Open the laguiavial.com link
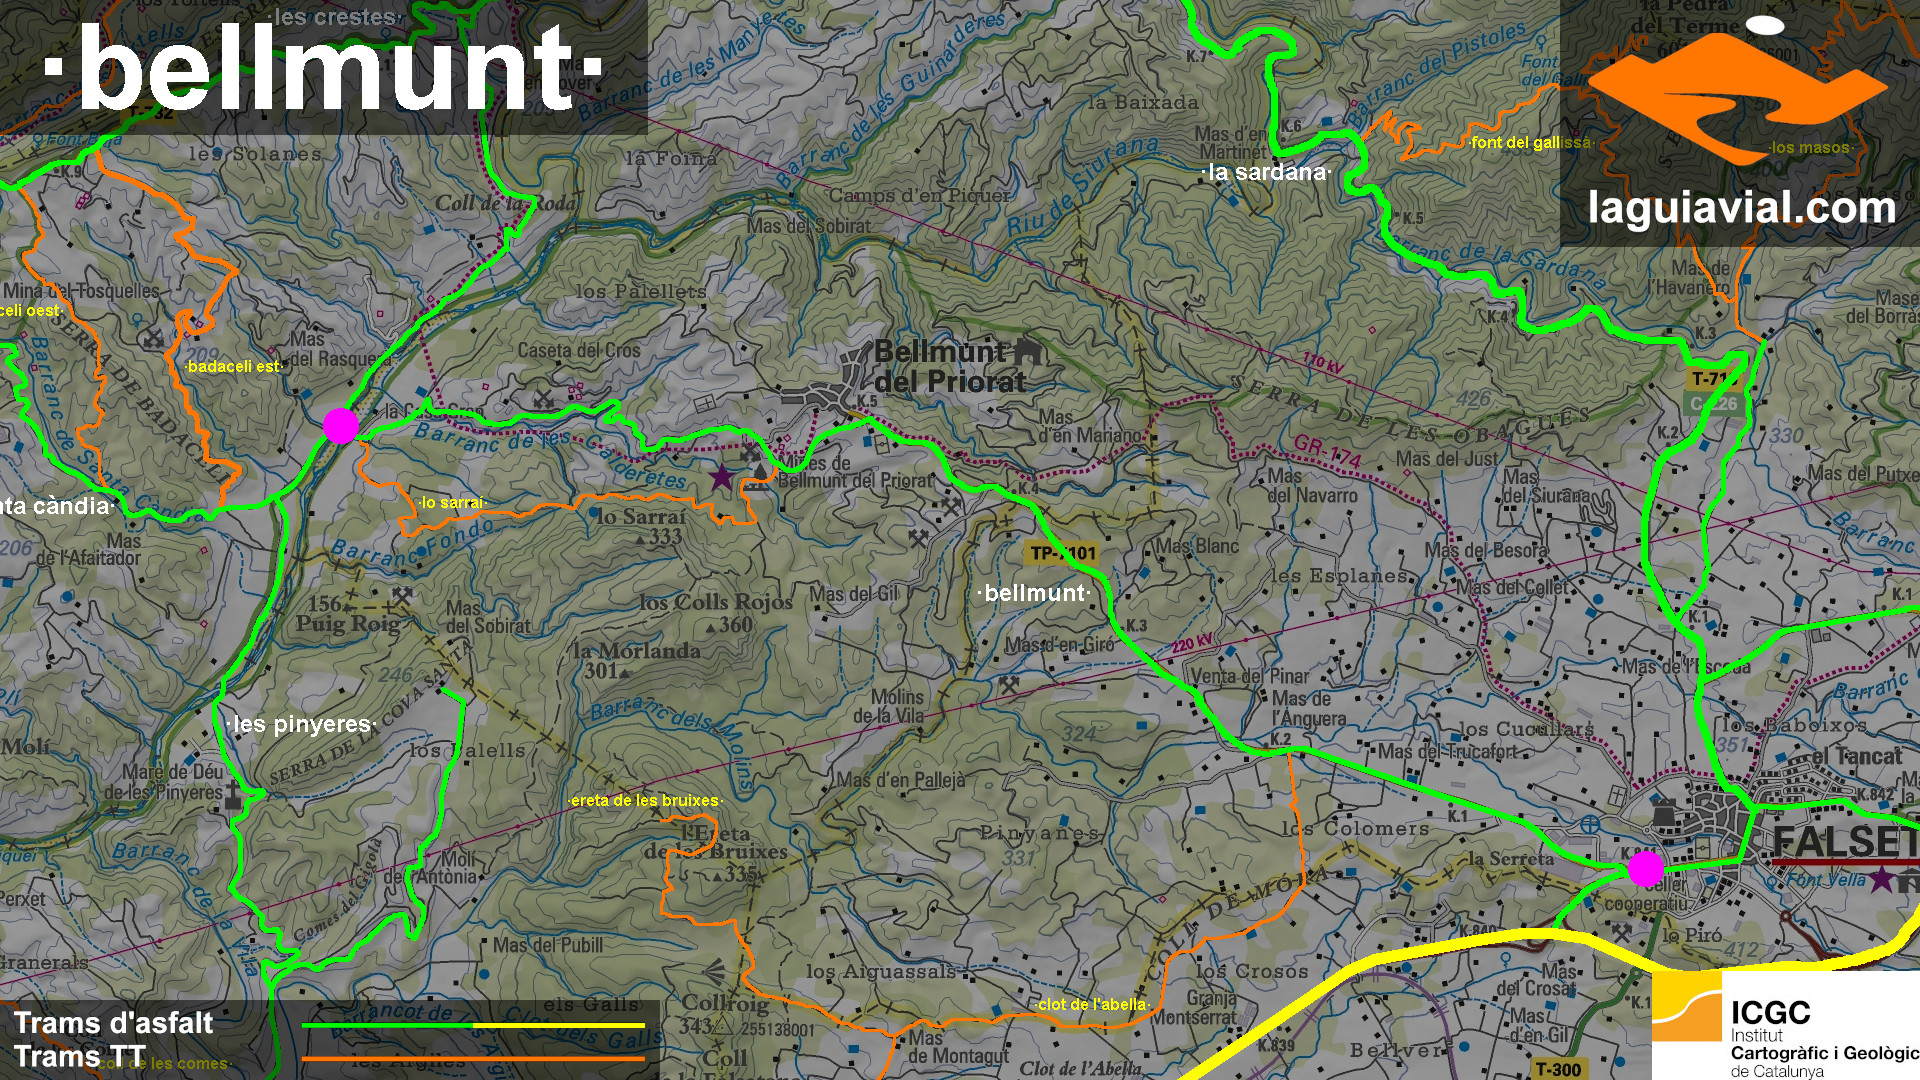This screenshot has width=1920, height=1080. click(x=1741, y=208)
